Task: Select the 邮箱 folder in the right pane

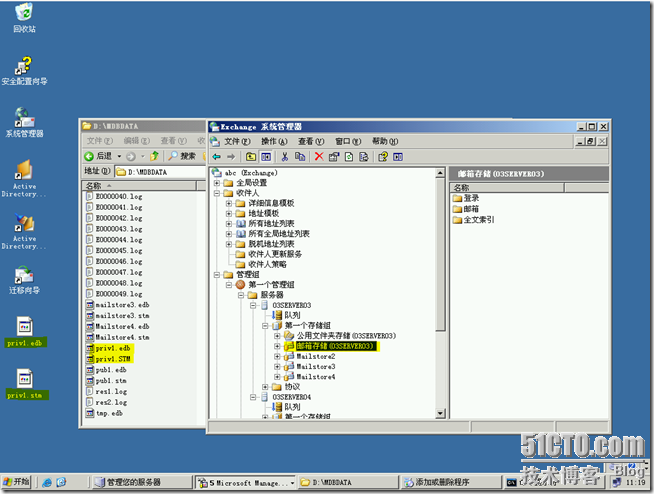Action: click(x=466, y=209)
